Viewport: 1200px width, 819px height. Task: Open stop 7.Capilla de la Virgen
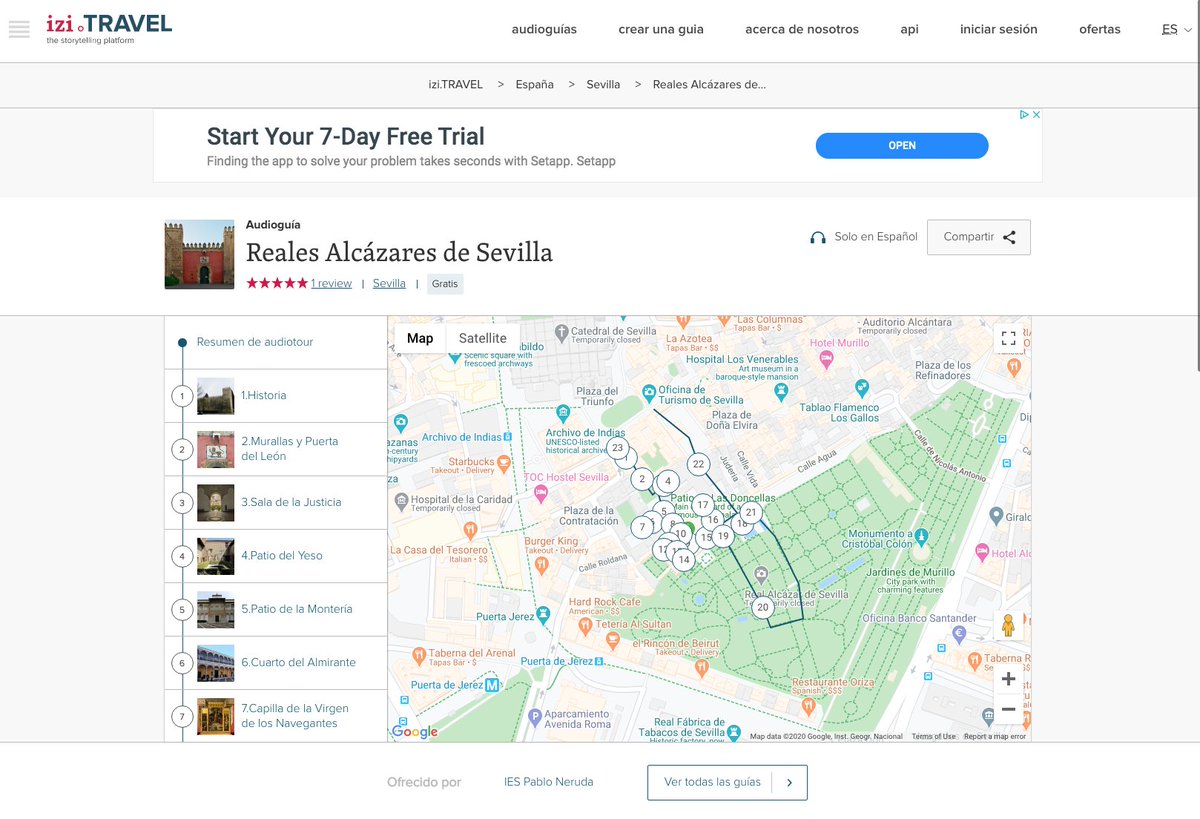coord(276,716)
